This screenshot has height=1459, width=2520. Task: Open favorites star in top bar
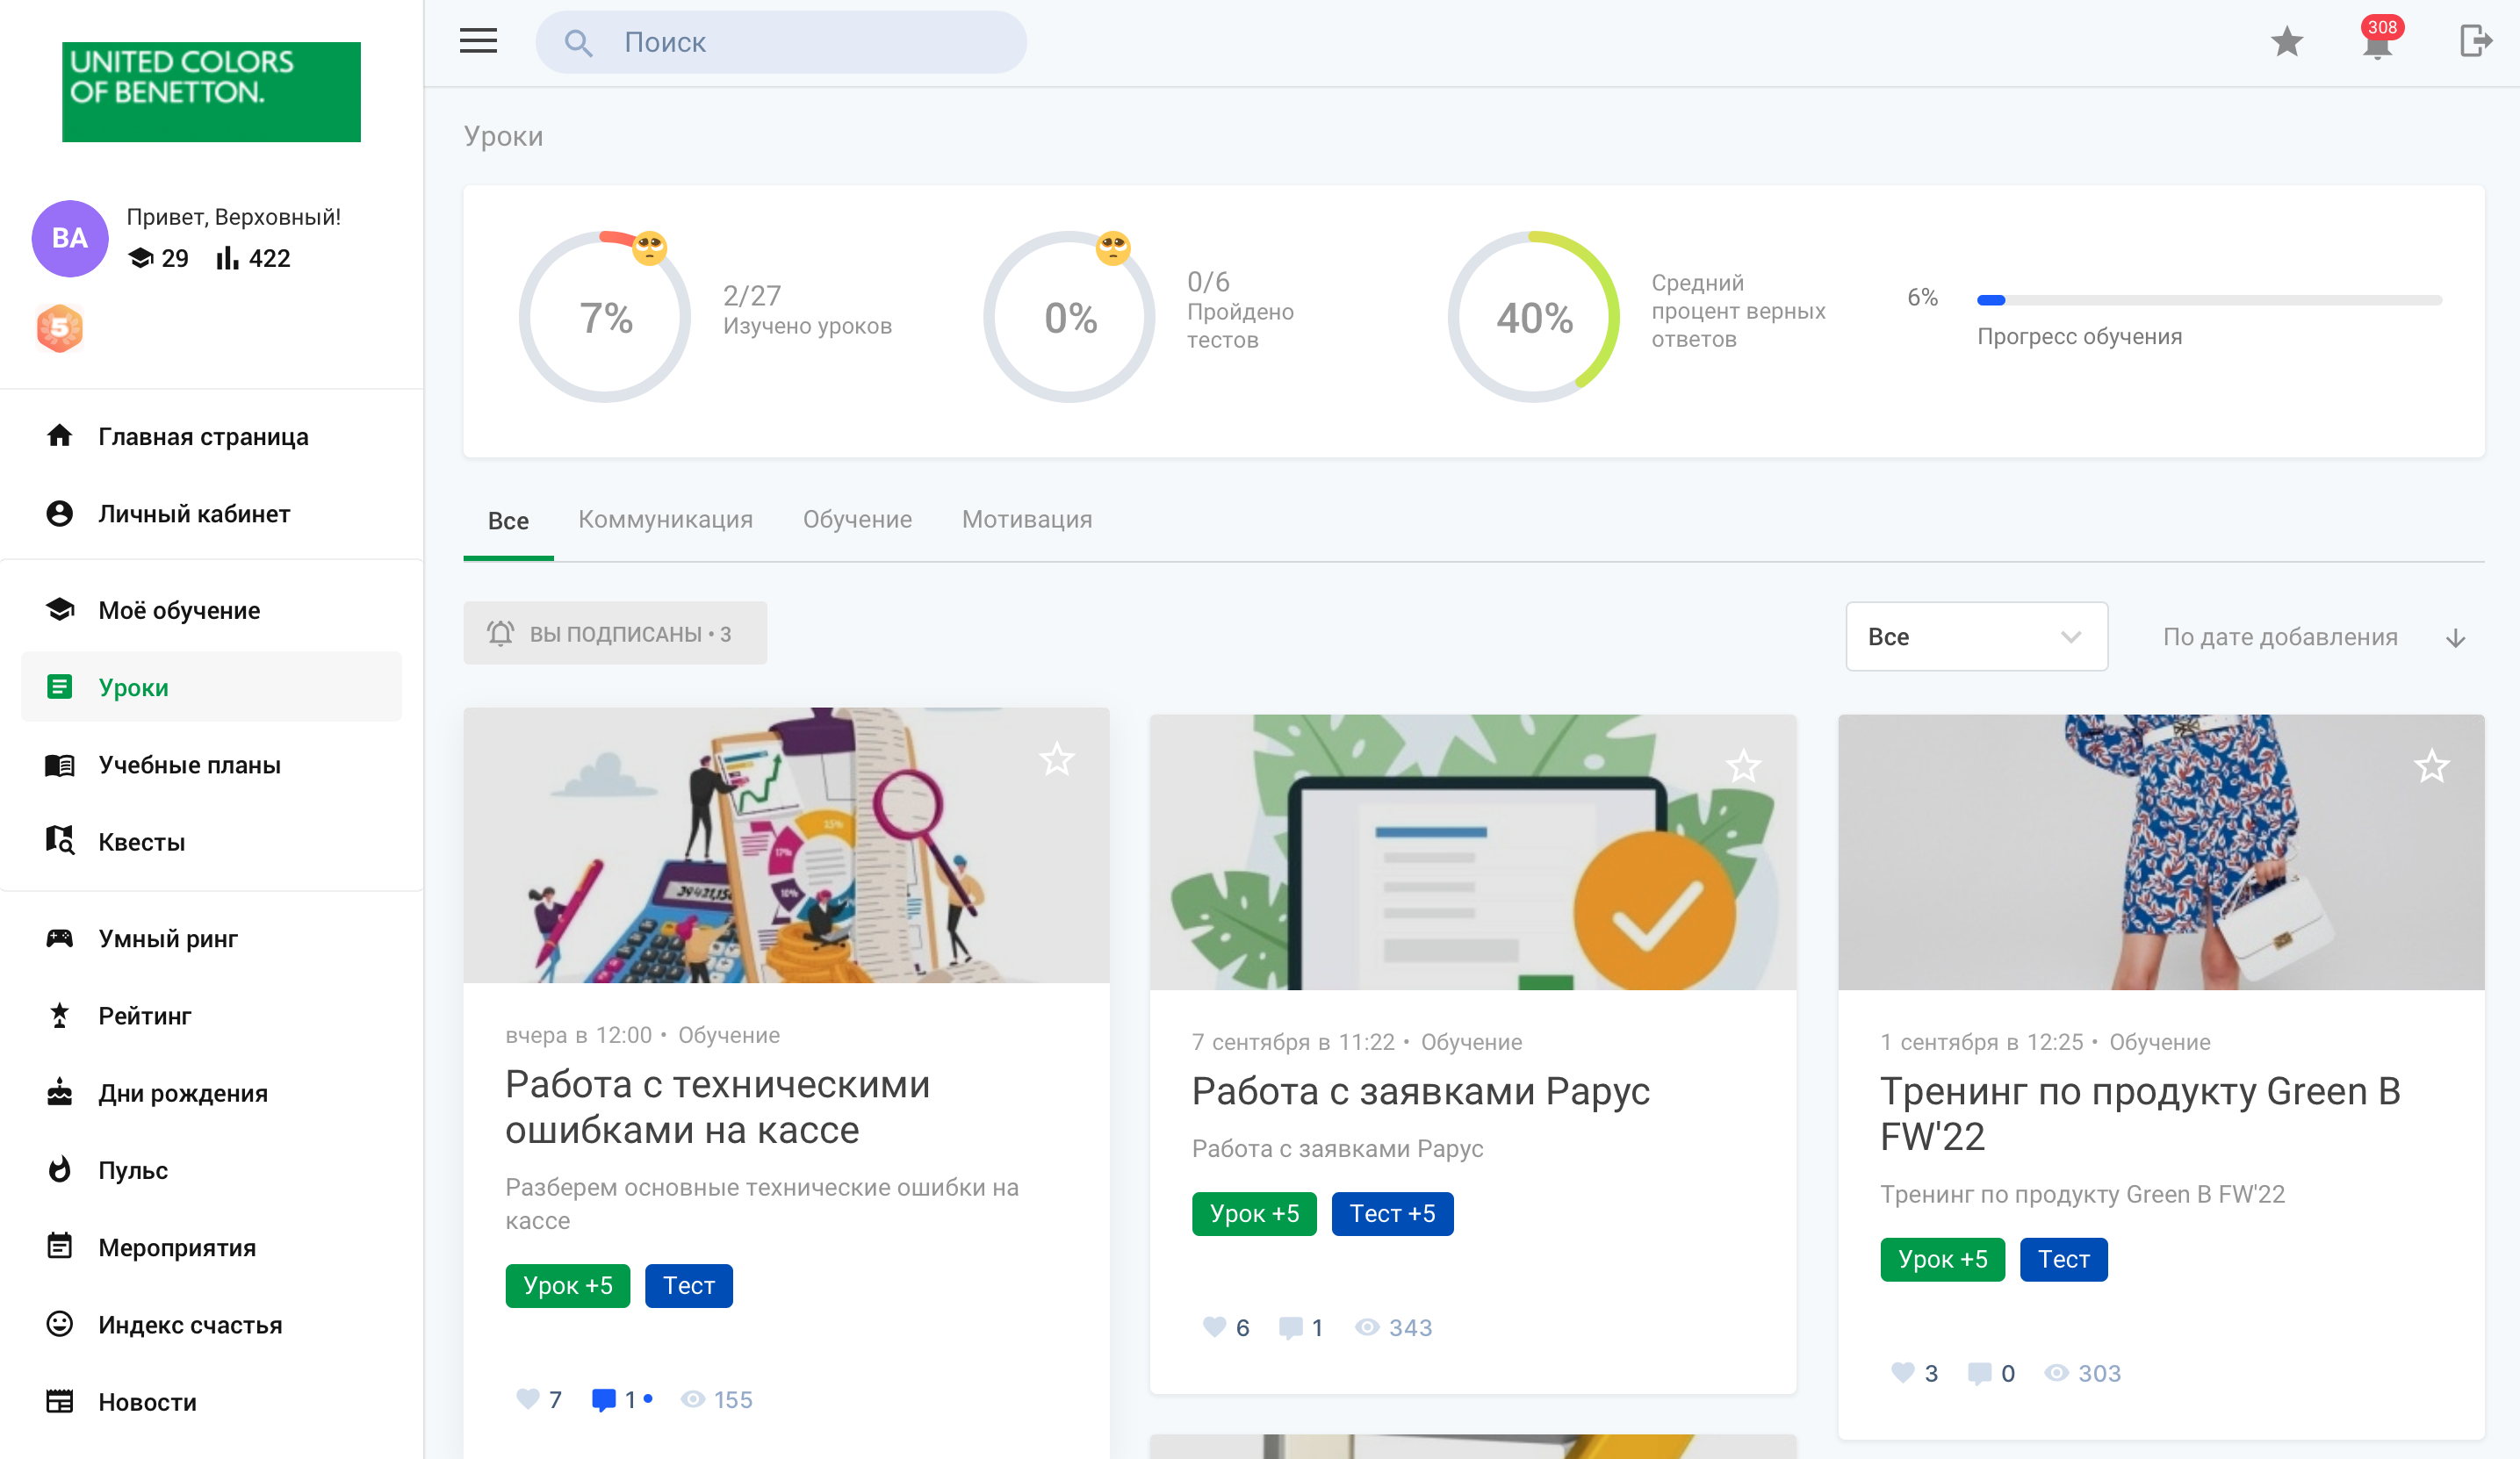tap(2286, 42)
